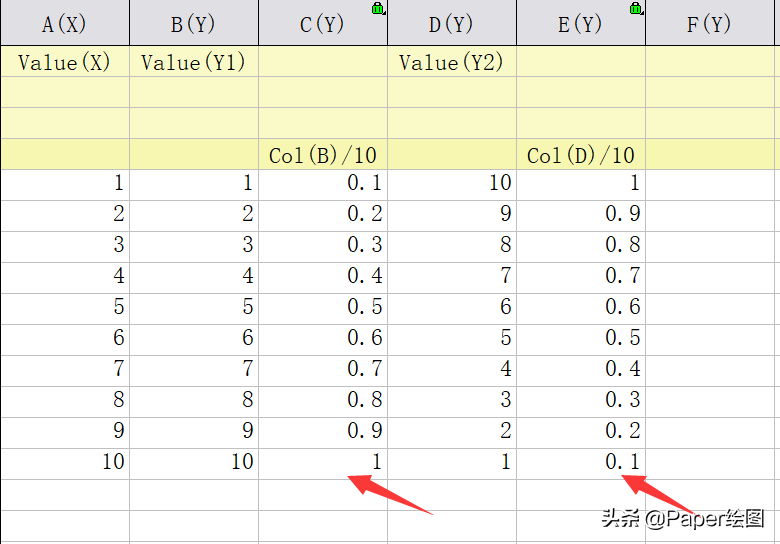Select column C cell with value 0.1
Viewport: 780px width, 544px height.
(323, 185)
